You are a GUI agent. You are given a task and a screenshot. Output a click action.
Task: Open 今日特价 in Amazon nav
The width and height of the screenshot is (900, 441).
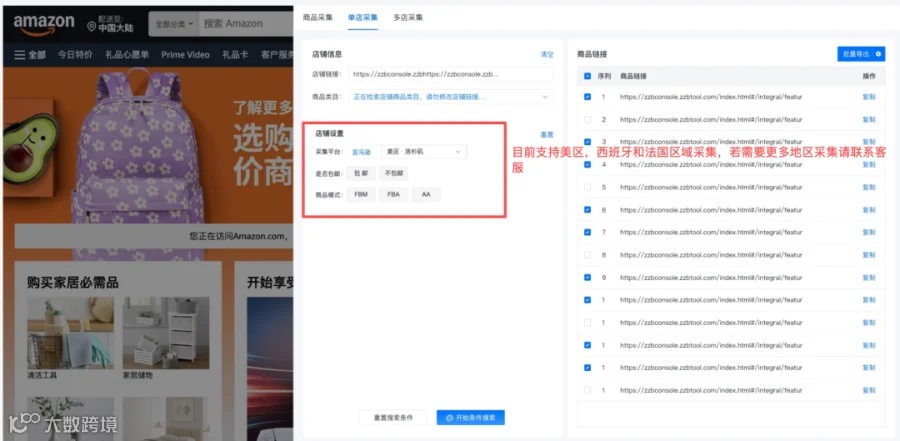(x=75, y=55)
